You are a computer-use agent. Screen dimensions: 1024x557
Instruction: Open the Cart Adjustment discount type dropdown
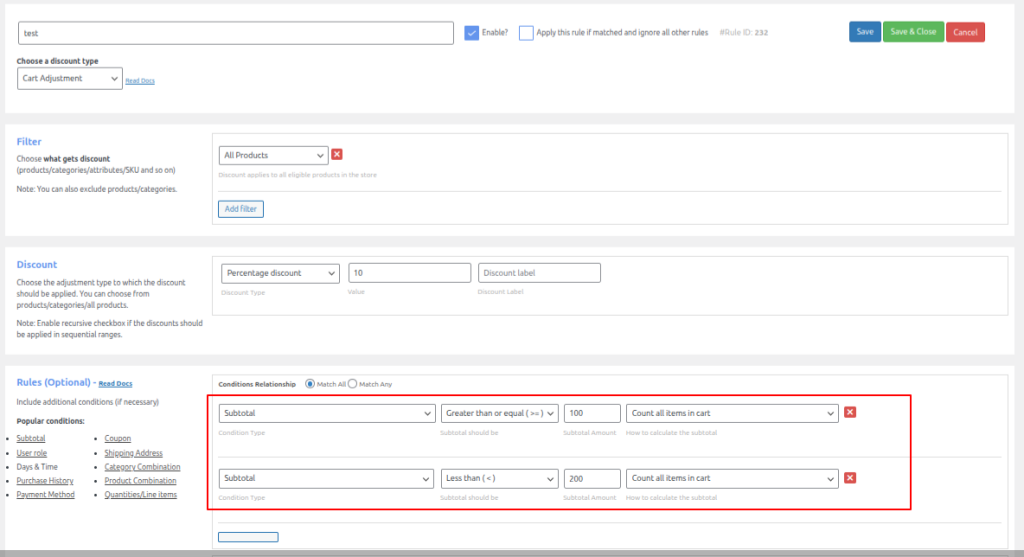coord(69,78)
